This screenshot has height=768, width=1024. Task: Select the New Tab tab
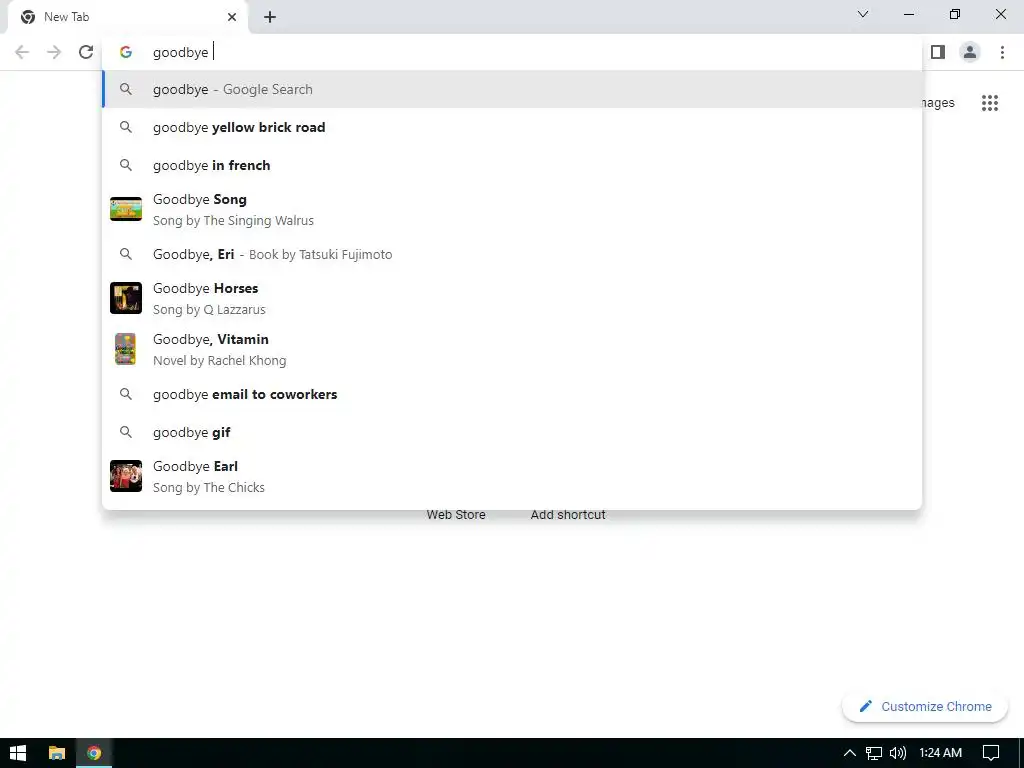(x=127, y=17)
